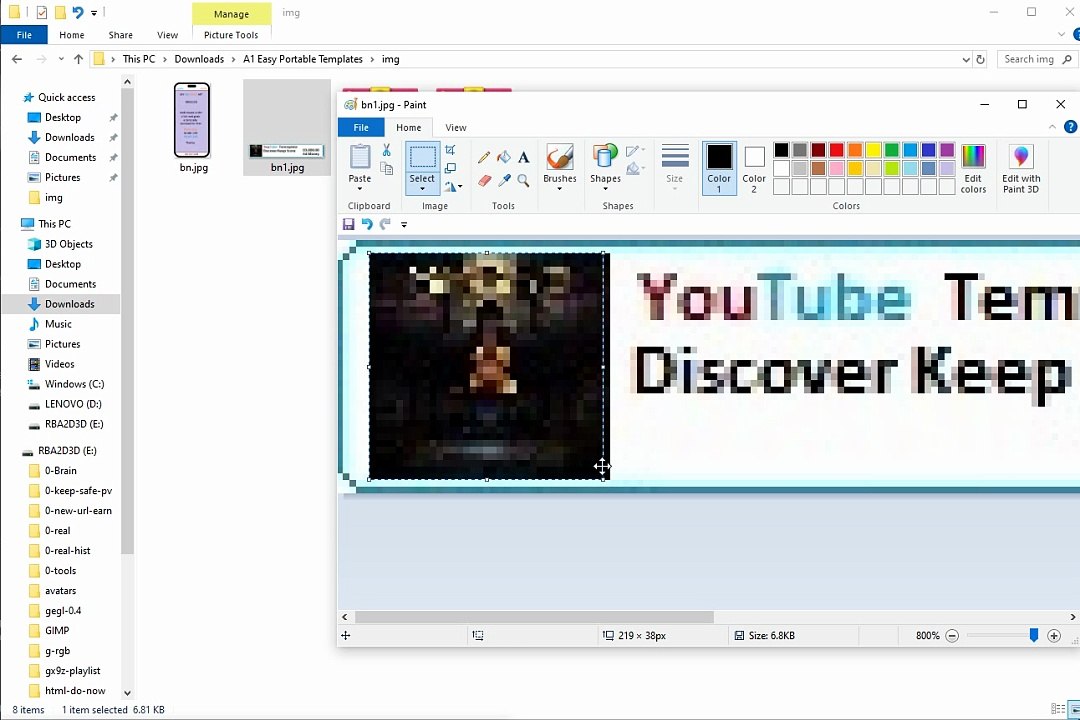The image size is (1080, 720).
Task: Open the Explorer File menu
Action: (x=24, y=34)
